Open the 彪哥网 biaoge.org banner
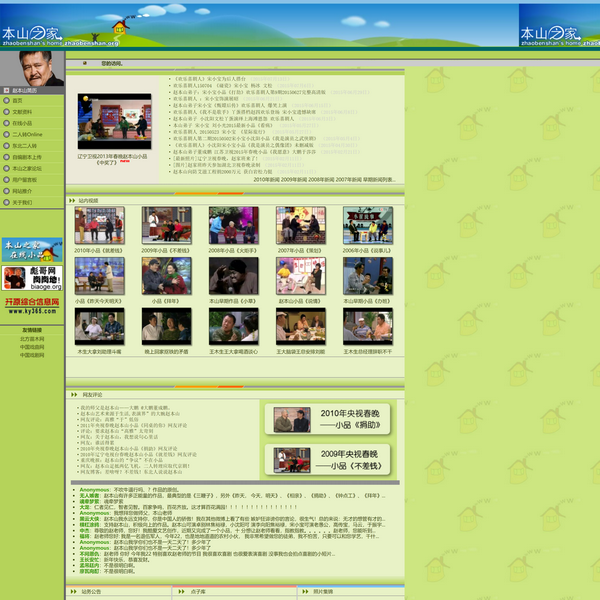600x600 pixels. point(32,276)
